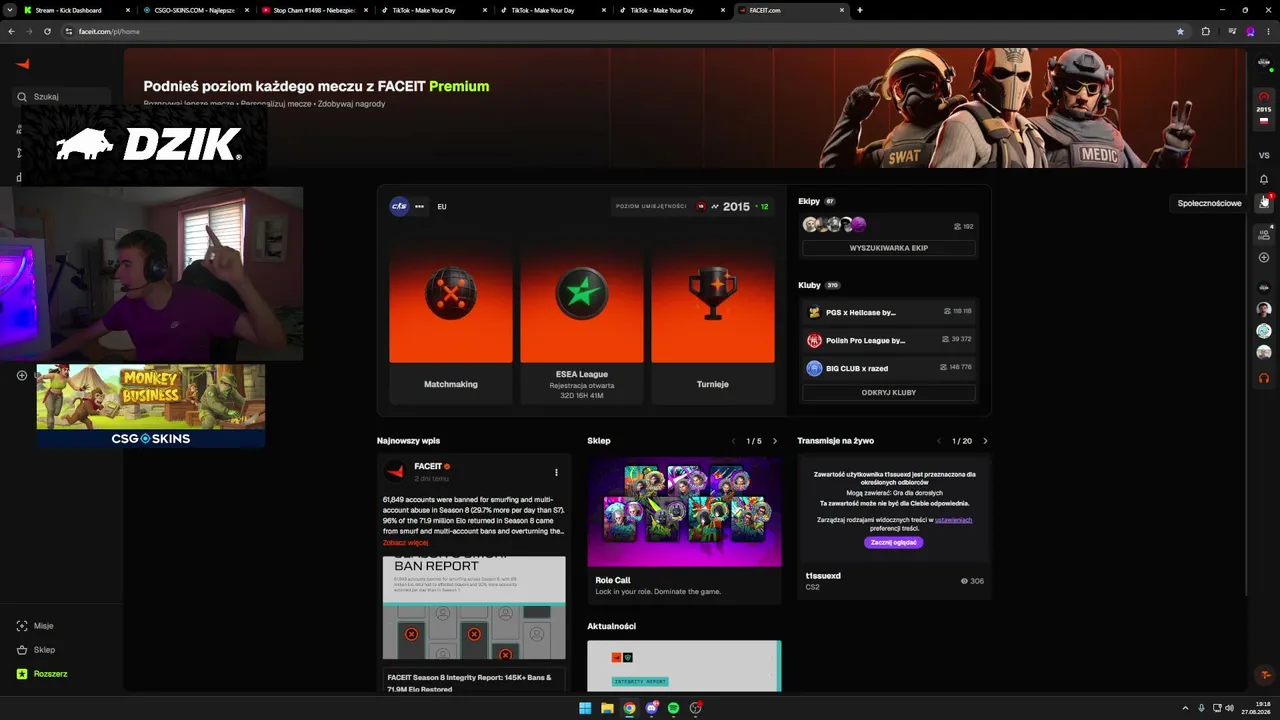Open the Matchmaking card
Screen dimensions: 1280x720
point(451,319)
